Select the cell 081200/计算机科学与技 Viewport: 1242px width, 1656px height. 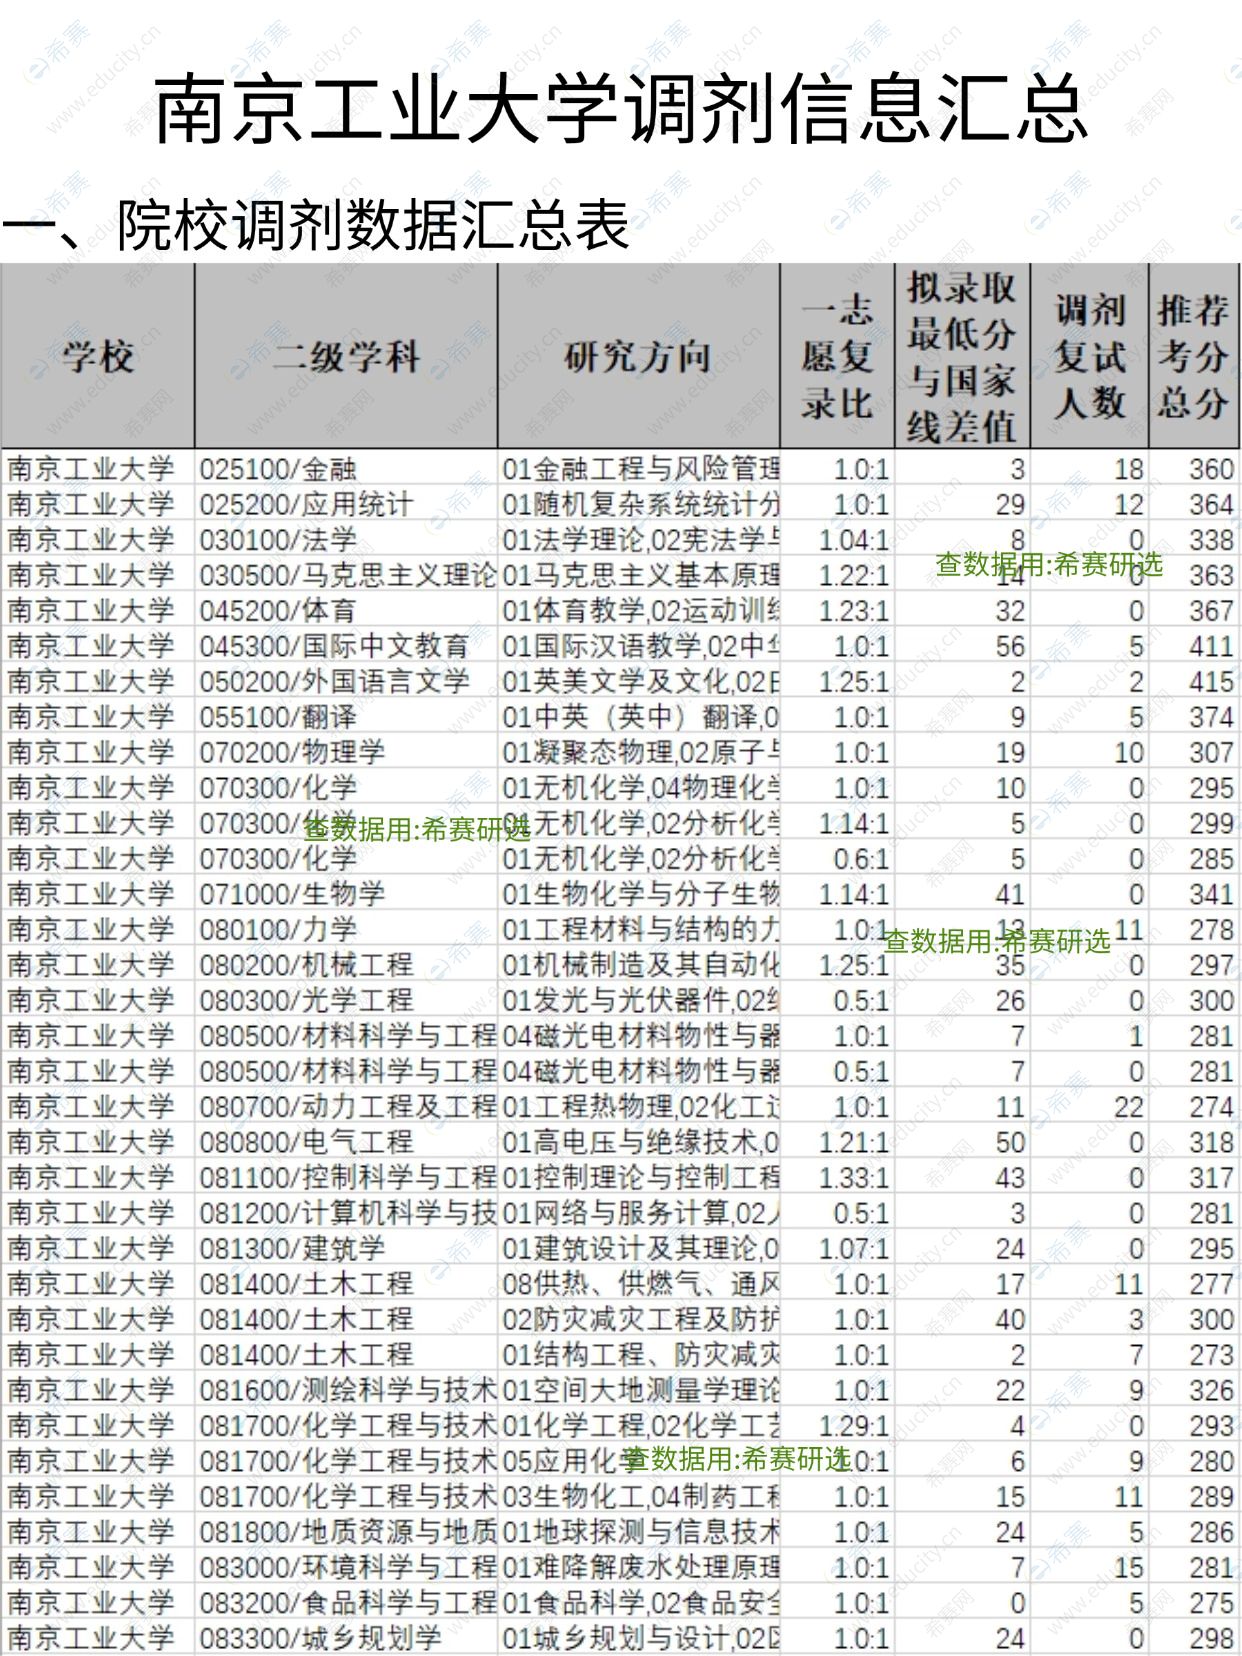point(347,1213)
